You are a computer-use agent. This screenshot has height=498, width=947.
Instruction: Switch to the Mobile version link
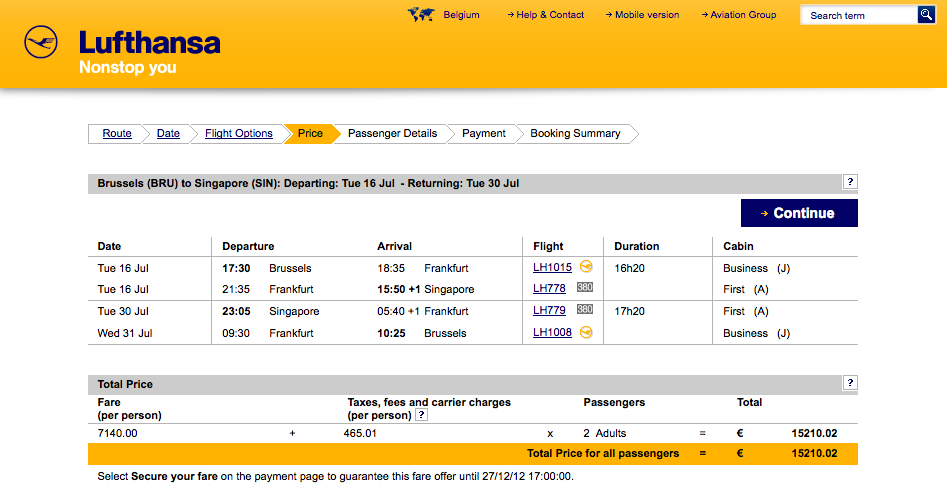coord(646,15)
